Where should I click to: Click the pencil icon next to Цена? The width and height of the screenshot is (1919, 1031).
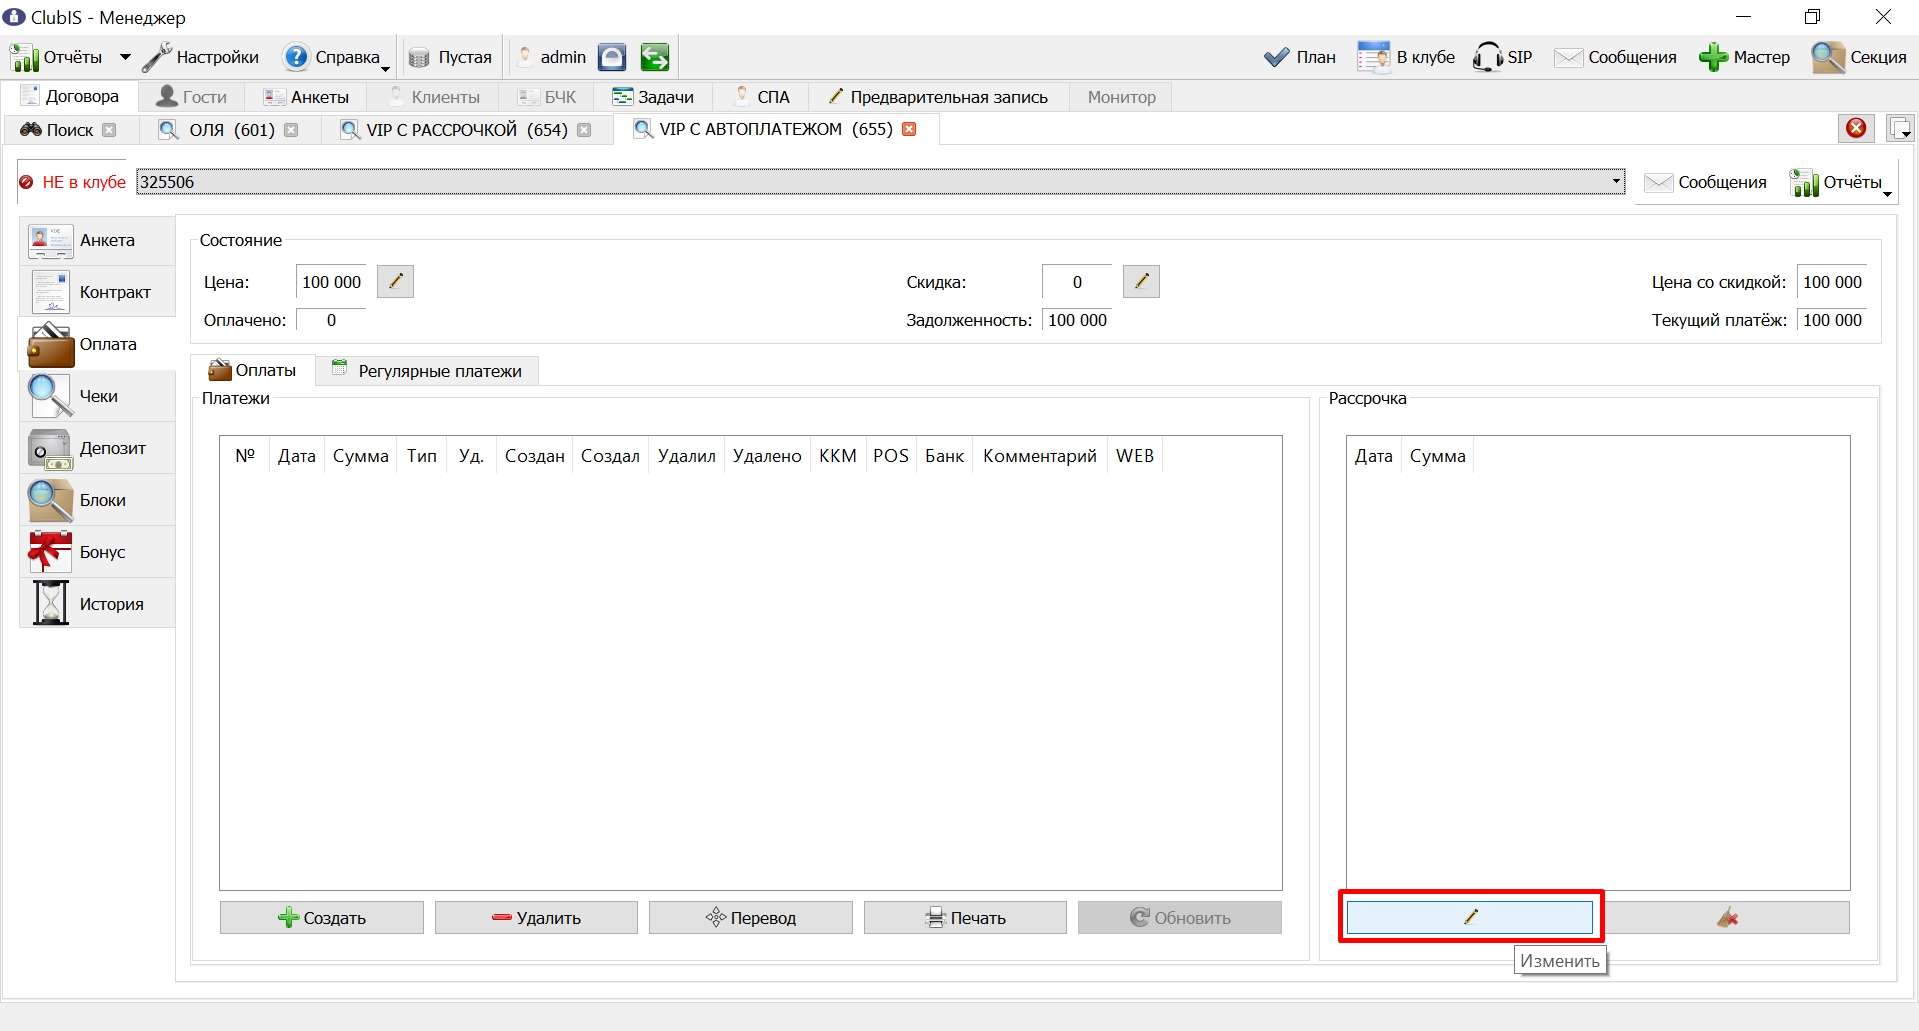tap(395, 282)
